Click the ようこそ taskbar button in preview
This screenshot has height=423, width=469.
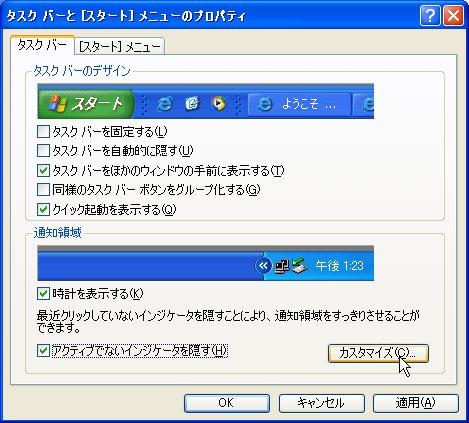(299, 105)
